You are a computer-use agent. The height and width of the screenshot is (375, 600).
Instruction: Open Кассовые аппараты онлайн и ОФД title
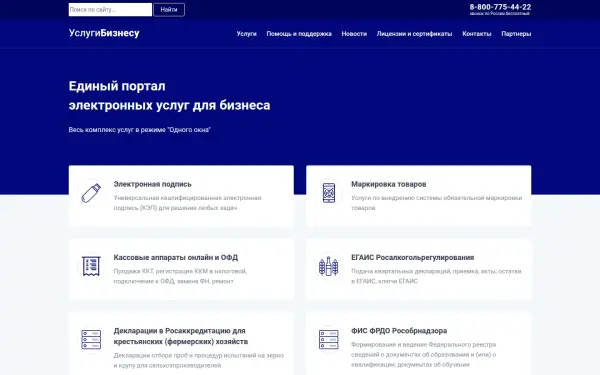[176, 258]
